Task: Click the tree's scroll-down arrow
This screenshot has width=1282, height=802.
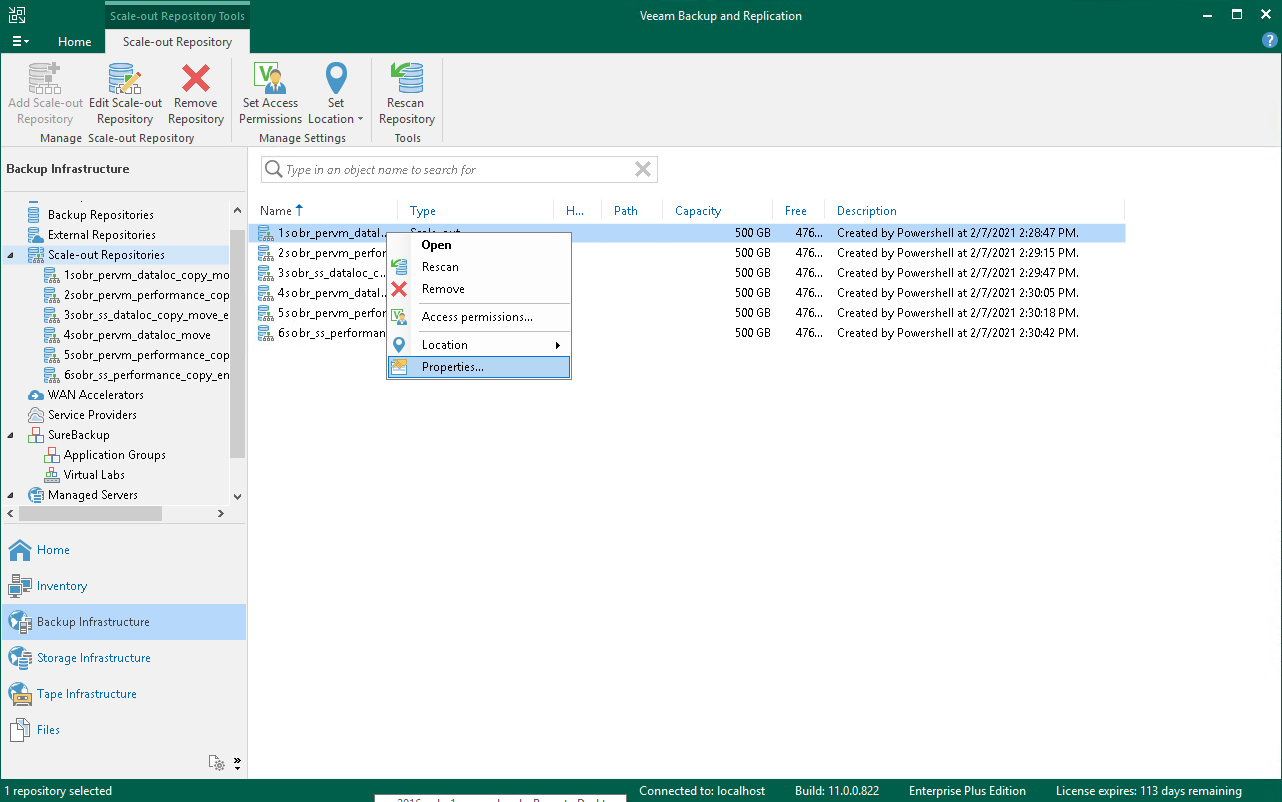Action: [237, 497]
